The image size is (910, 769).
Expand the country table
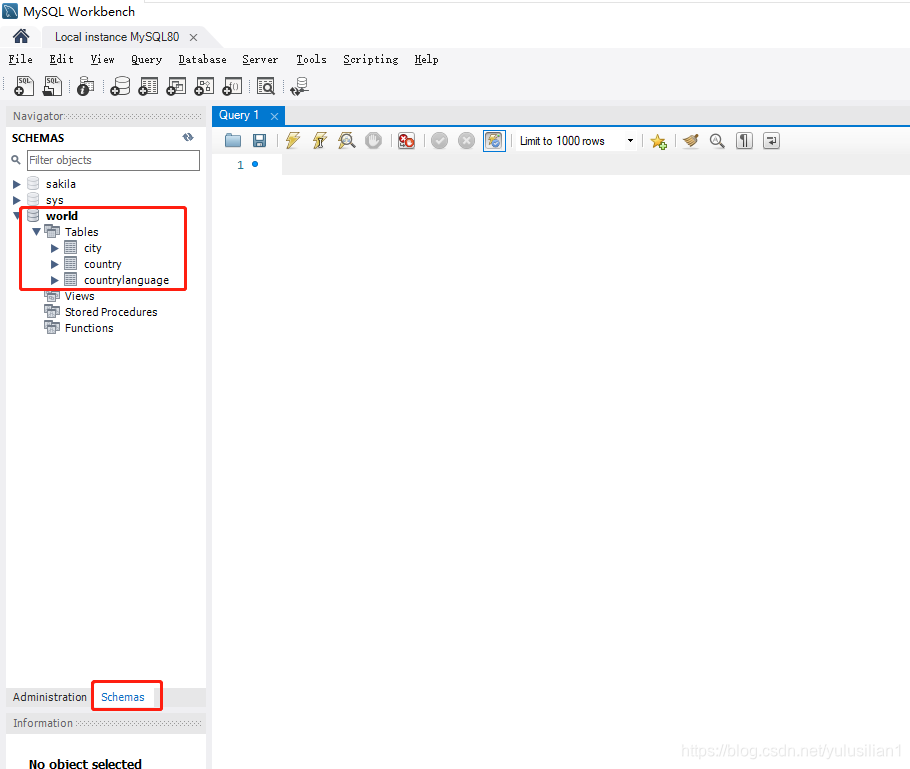[x=55, y=264]
